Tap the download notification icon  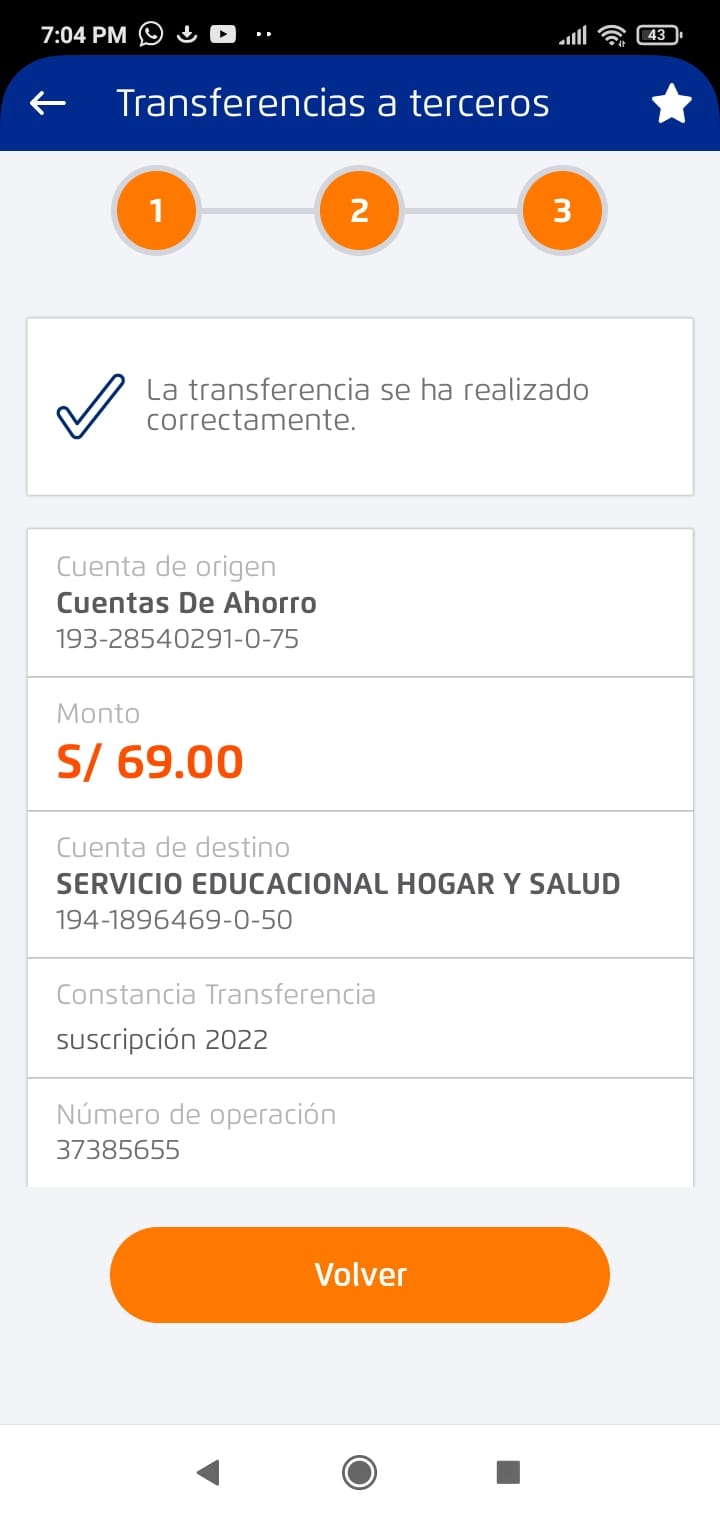(x=186, y=34)
